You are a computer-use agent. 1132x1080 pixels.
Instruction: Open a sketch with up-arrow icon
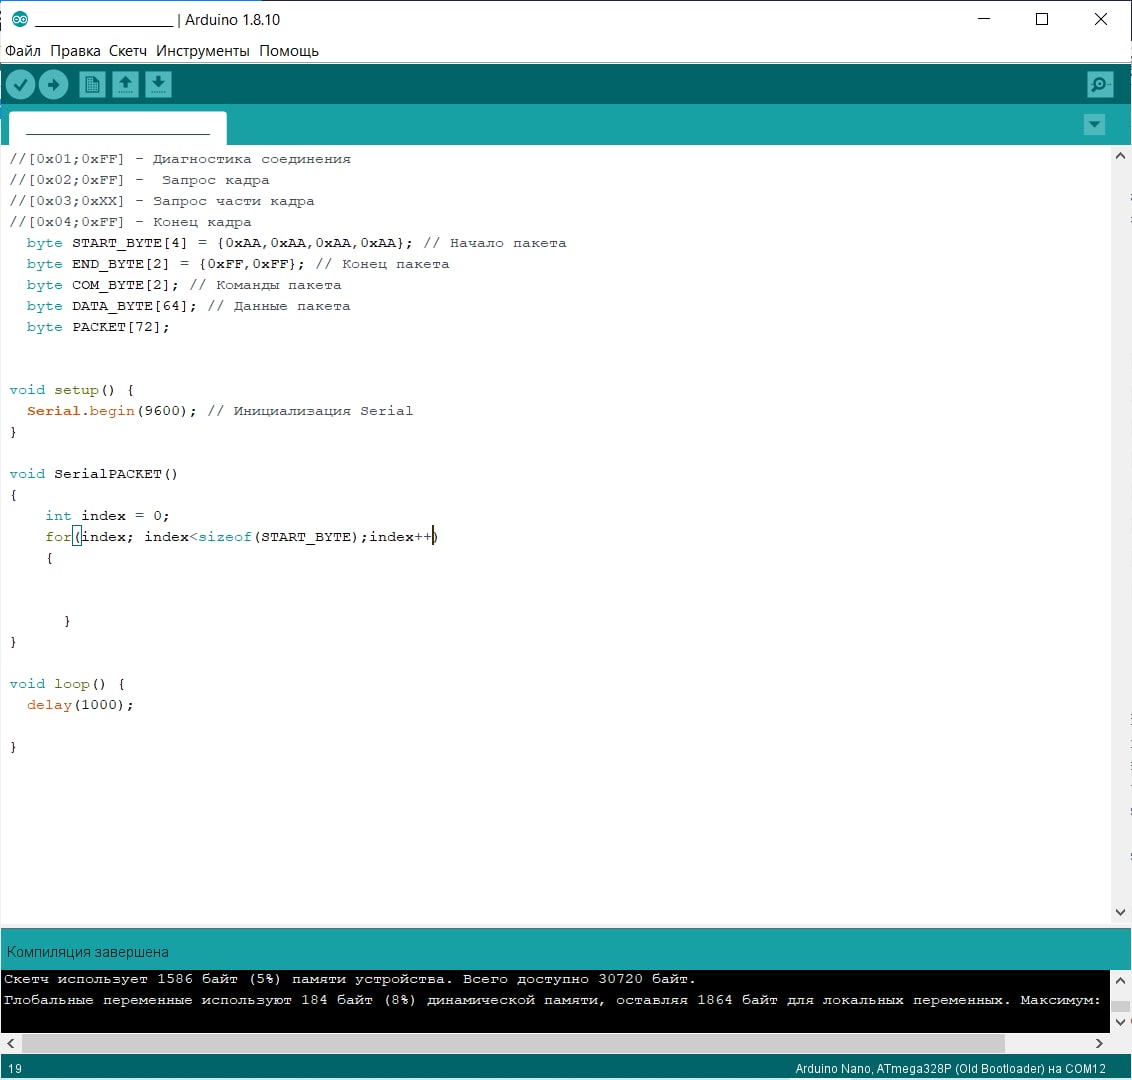click(125, 85)
